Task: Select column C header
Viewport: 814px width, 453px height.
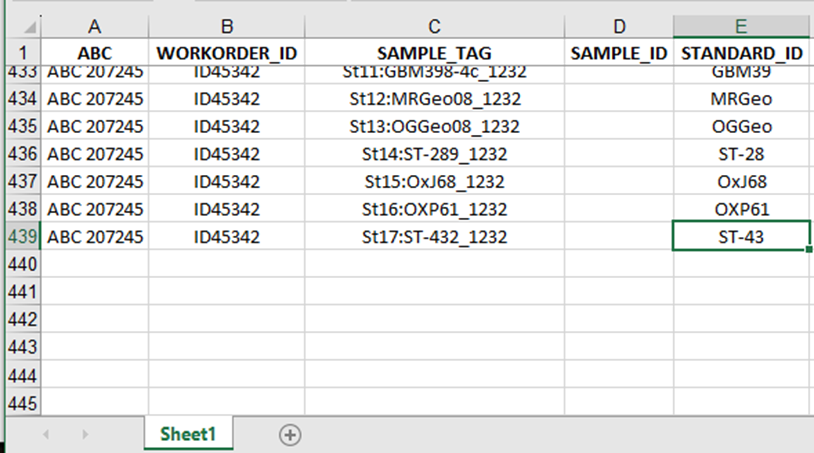Action: click(434, 25)
